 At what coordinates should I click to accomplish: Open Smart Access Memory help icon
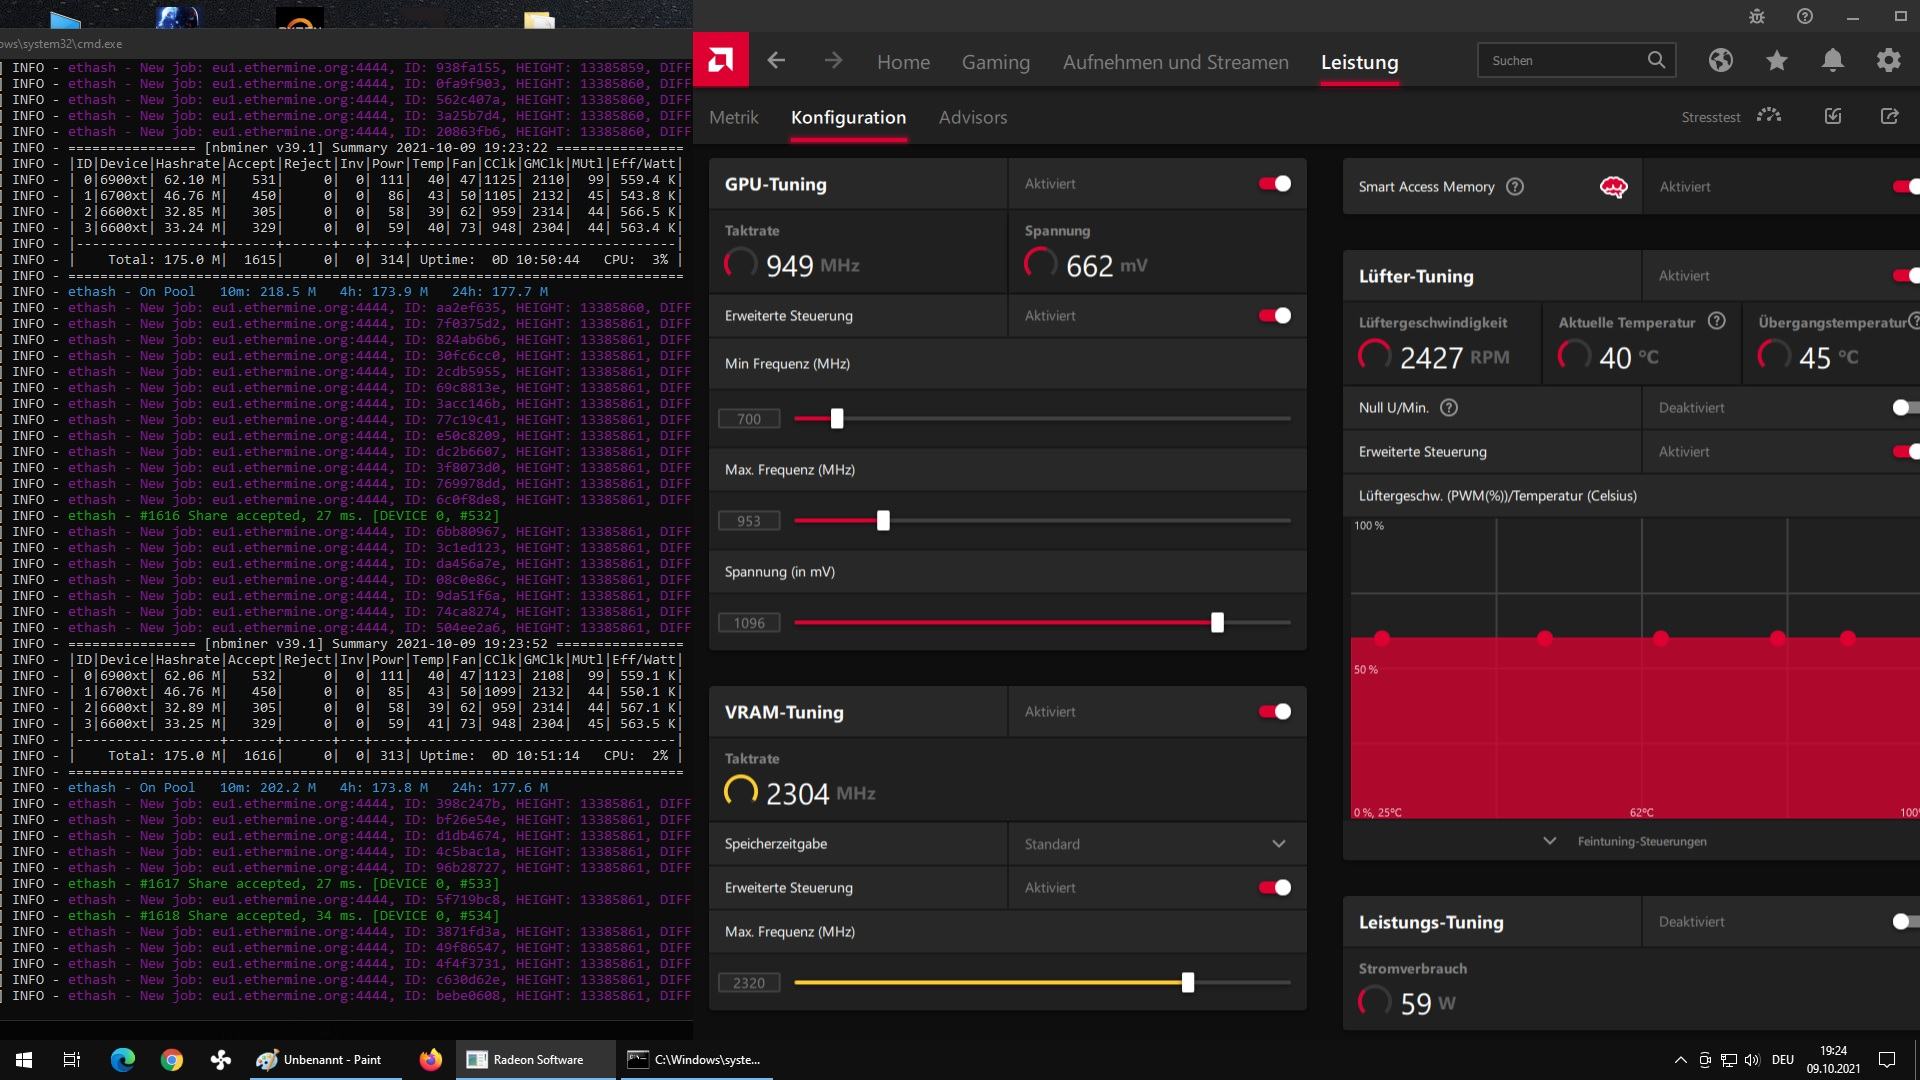pyautogui.click(x=1515, y=187)
